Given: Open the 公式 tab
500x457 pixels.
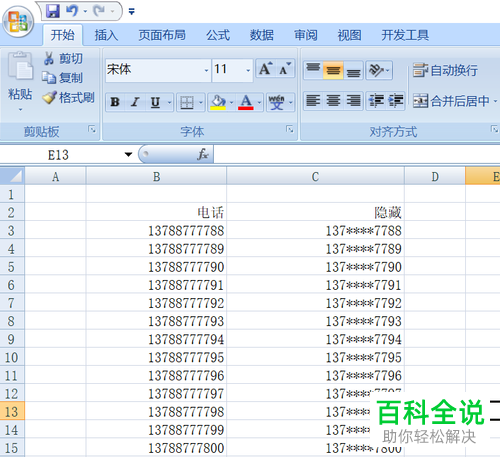Looking at the screenshot, I should coord(218,35).
